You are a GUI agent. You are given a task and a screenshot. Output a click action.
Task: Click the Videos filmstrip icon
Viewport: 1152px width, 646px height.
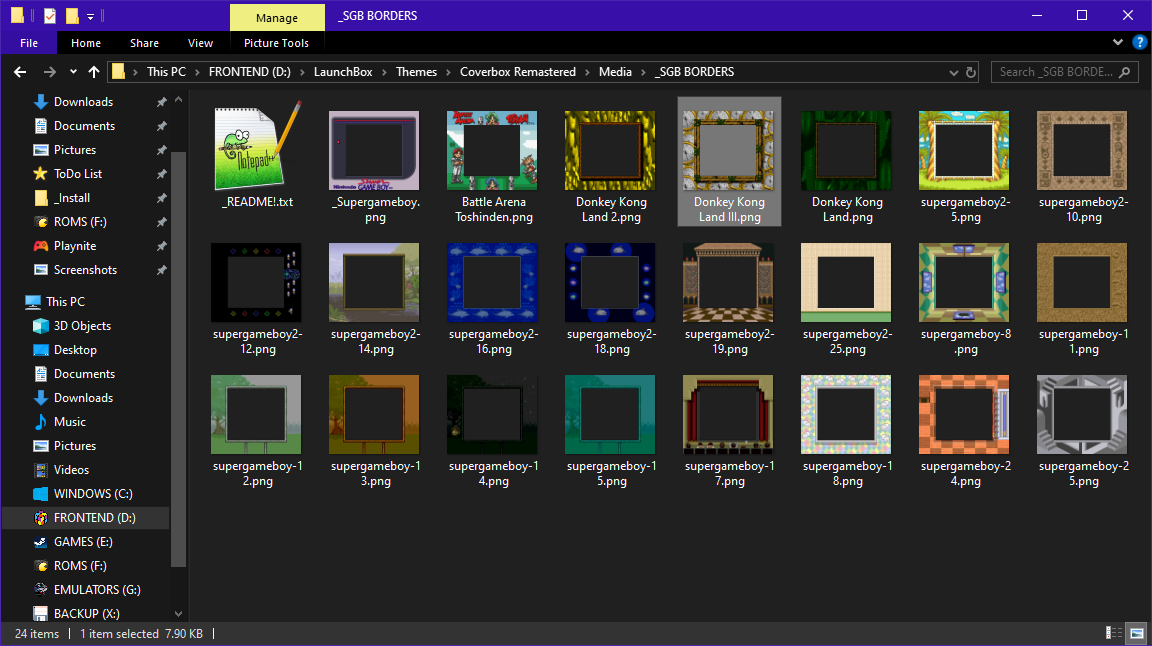click(x=41, y=470)
